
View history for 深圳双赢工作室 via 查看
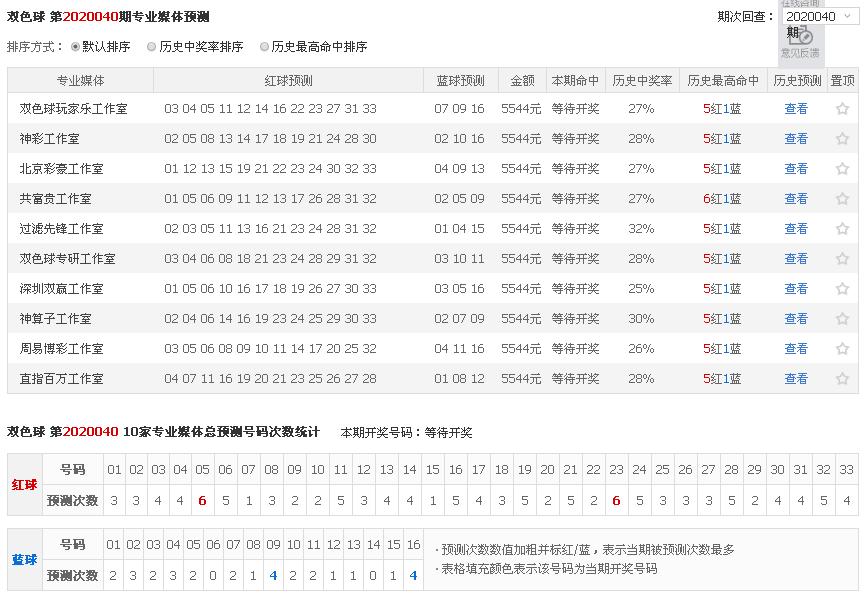pyautogui.click(x=796, y=289)
